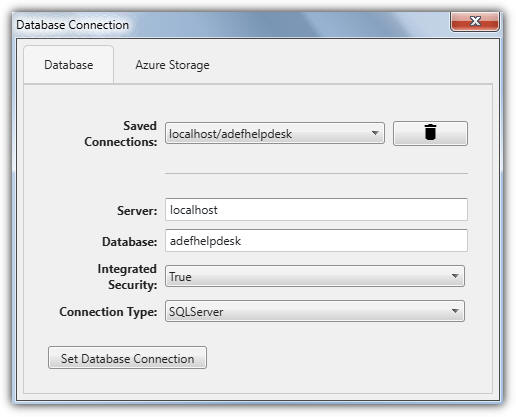
Task: Switch to the Azure Storage tab
Action: point(172,65)
